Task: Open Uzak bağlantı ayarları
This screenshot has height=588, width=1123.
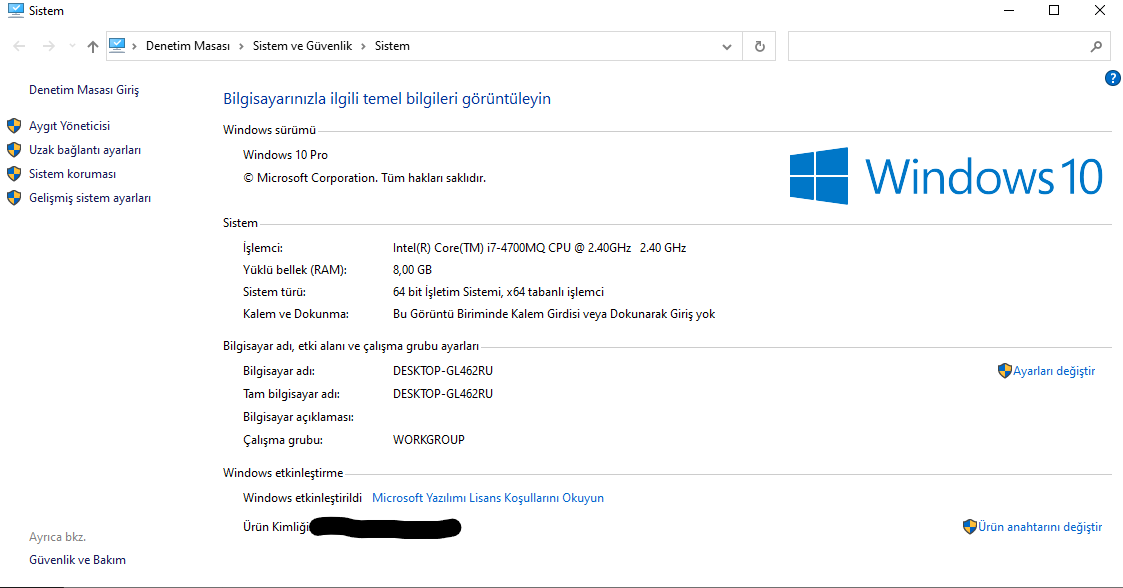Action: click(85, 150)
